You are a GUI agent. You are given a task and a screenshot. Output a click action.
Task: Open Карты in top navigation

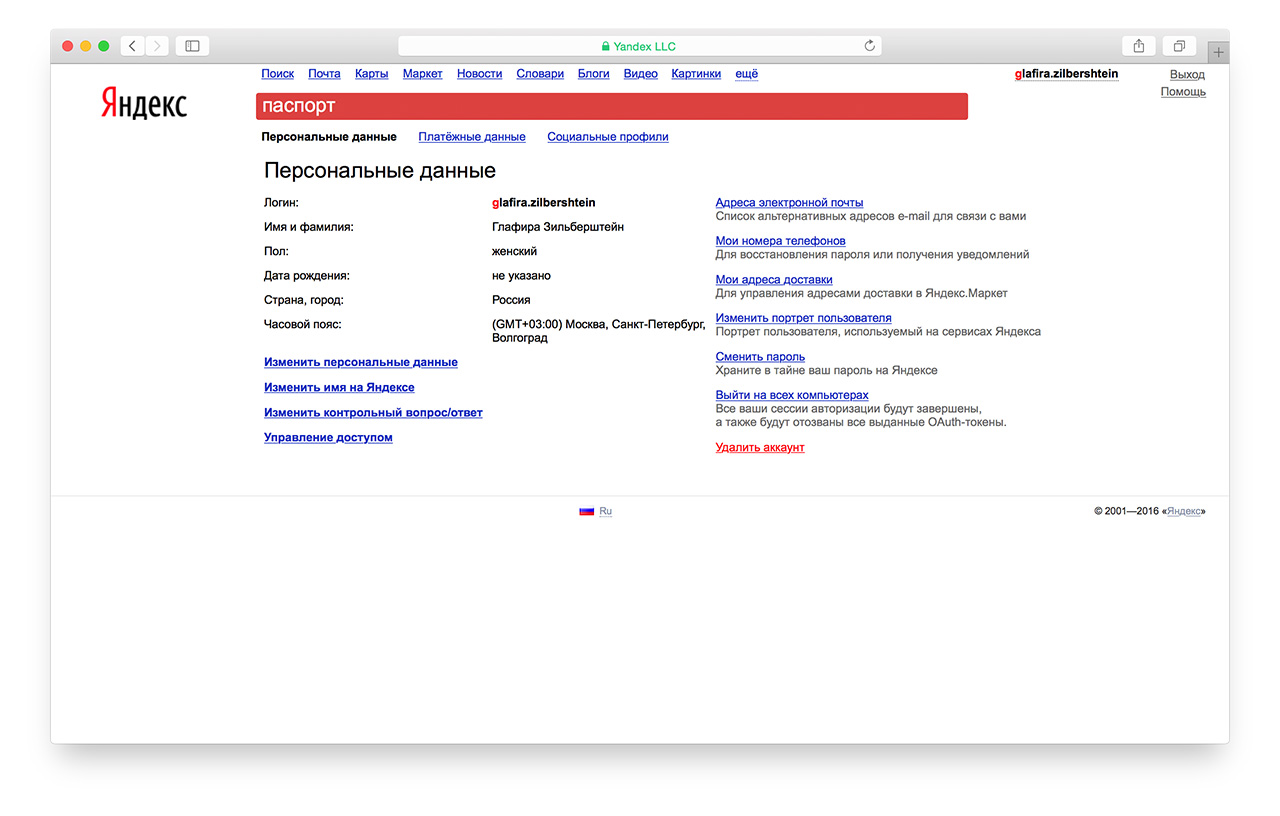click(x=371, y=74)
